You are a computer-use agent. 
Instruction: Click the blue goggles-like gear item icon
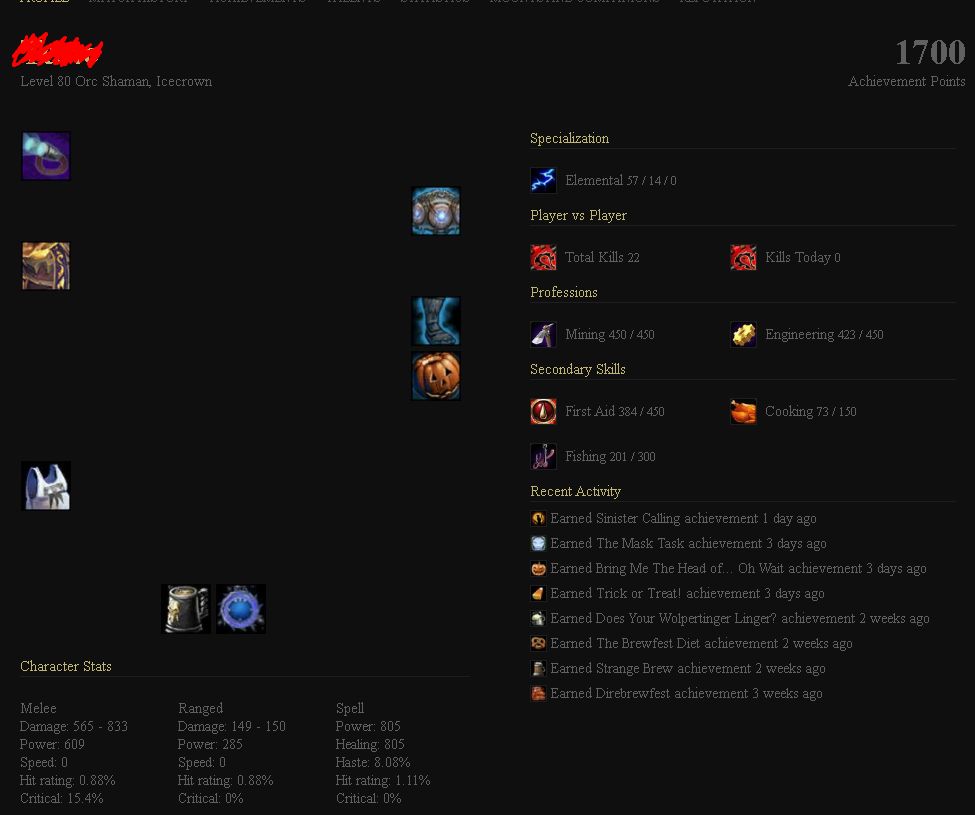(x=436, y=211)
